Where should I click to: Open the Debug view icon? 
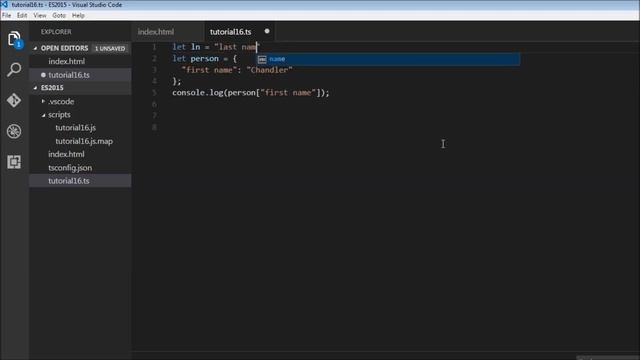pyautogui.click(x=14, y=131)
